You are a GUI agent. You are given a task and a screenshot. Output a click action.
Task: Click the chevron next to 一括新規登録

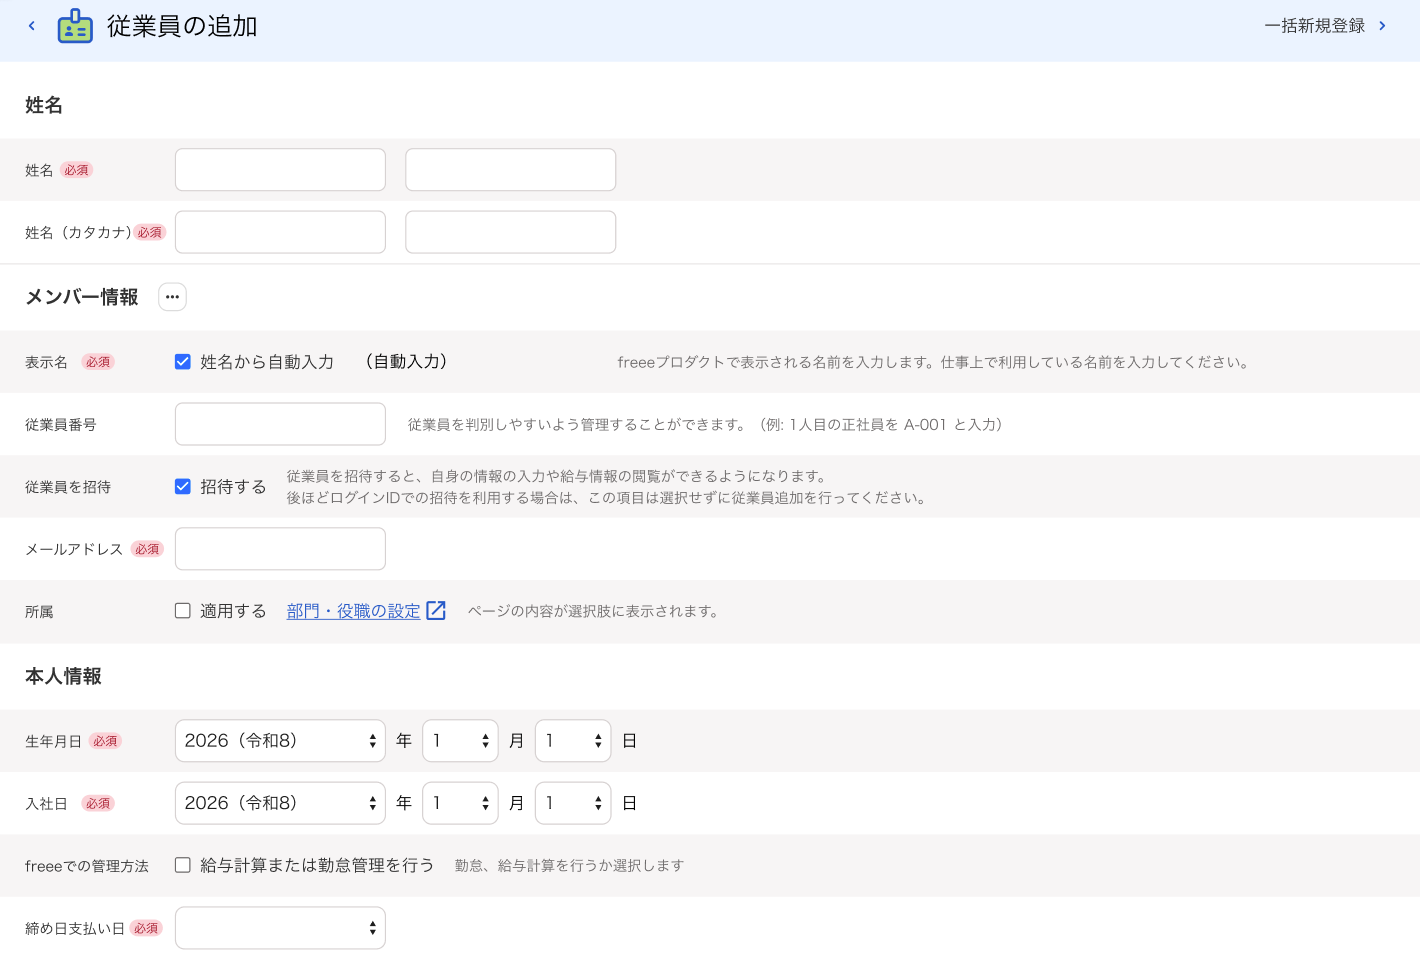1383,26
